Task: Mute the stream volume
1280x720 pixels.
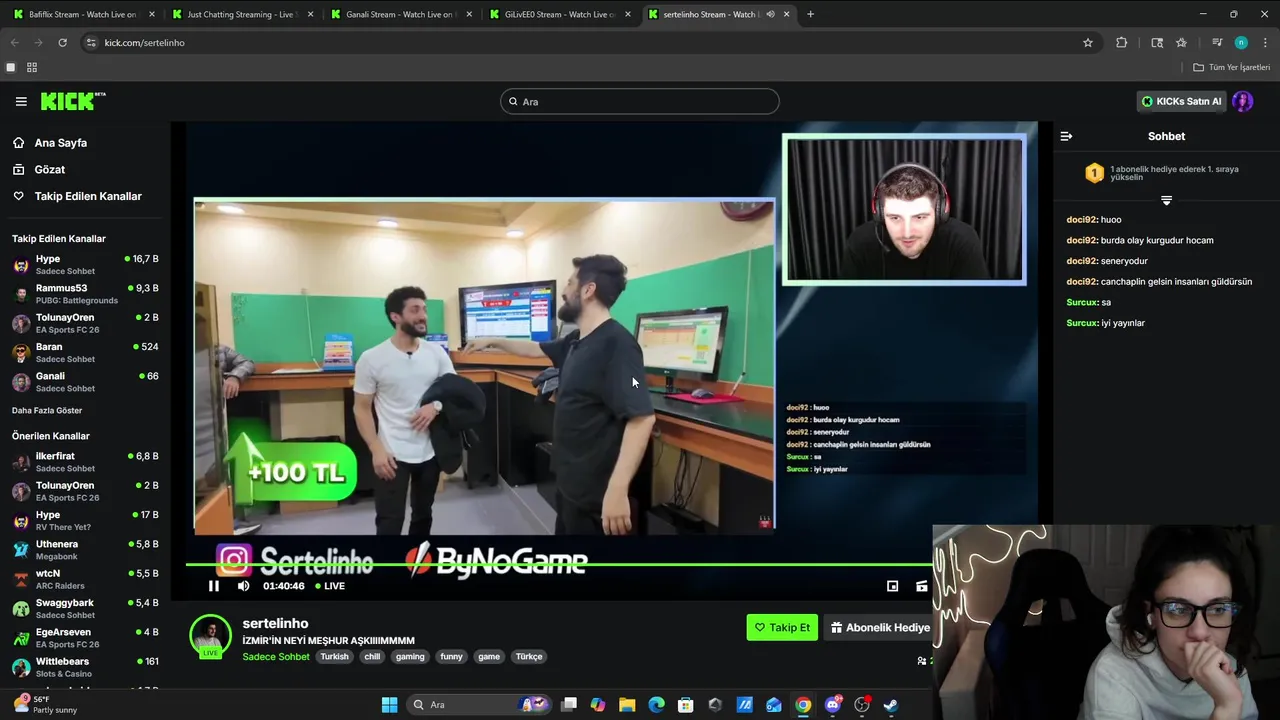Action: tap(243, 586)
